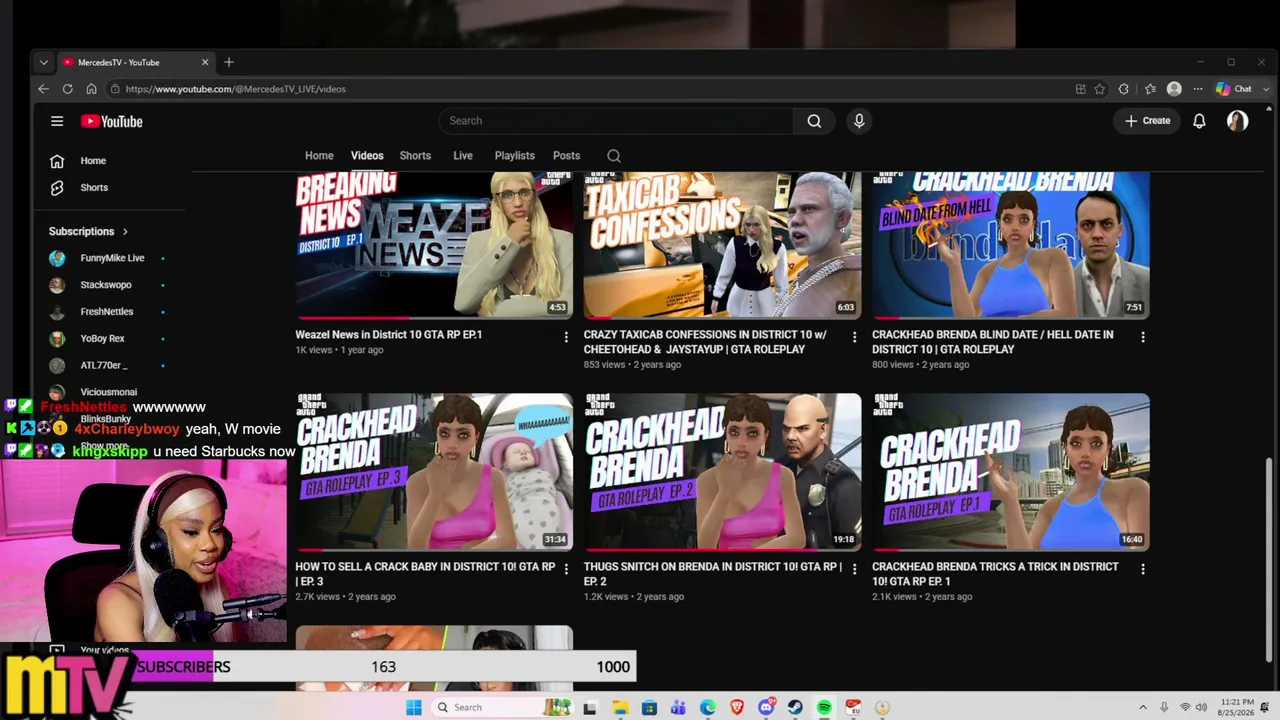The width and height of the screenshot is (1280, 720).
Task: Start voice search with the microphone icon
Action: point(859,121)
